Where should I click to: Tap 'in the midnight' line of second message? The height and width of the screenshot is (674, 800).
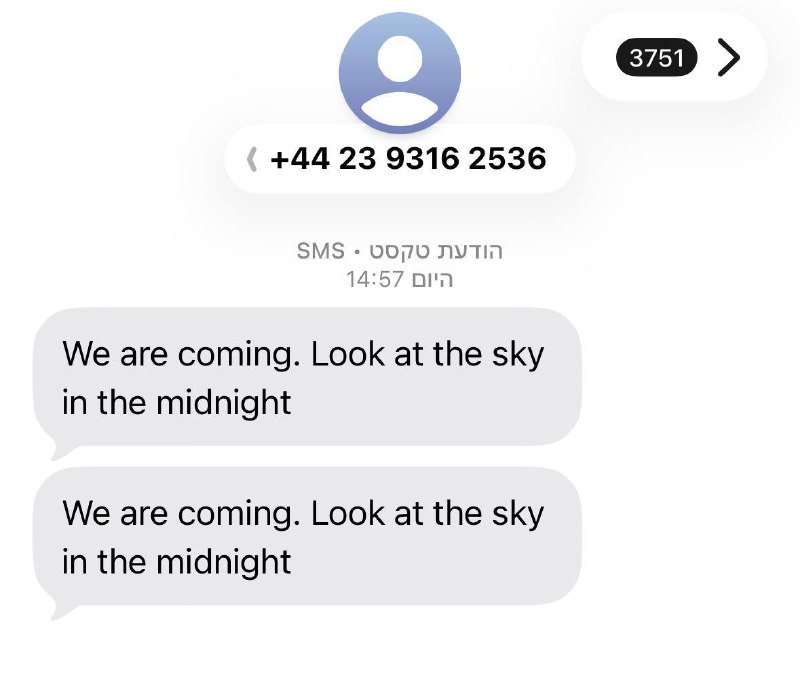pyautogui.click(x=177, y=562)
